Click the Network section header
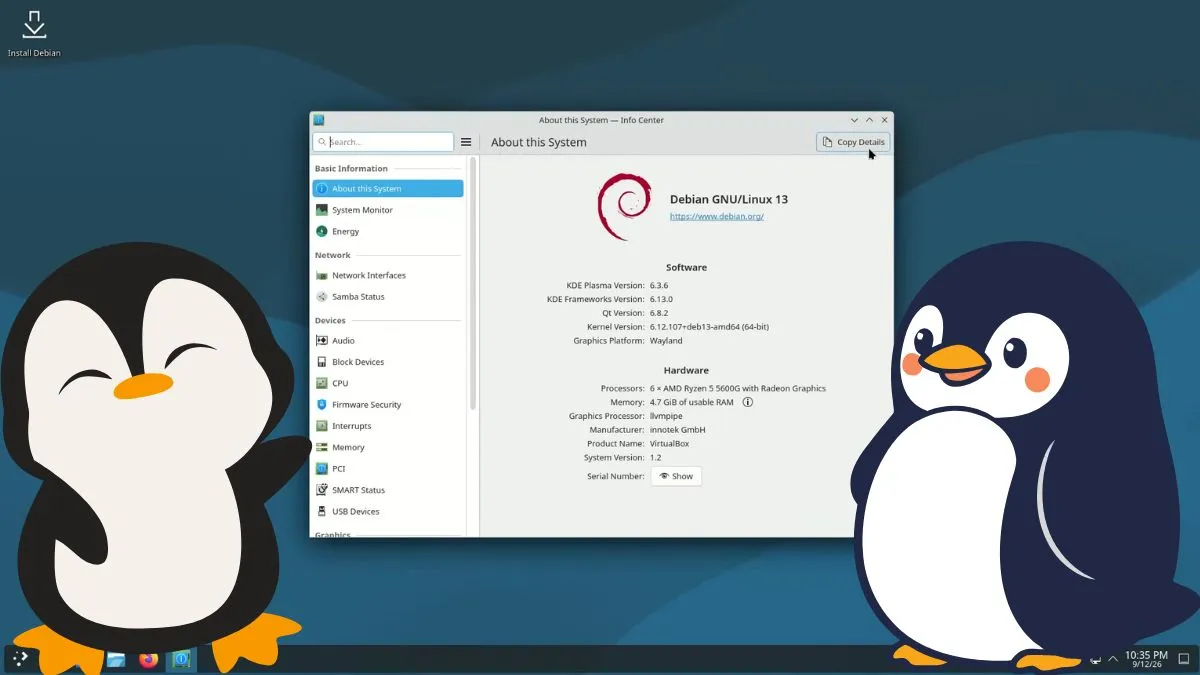 [x=333, y=255]
